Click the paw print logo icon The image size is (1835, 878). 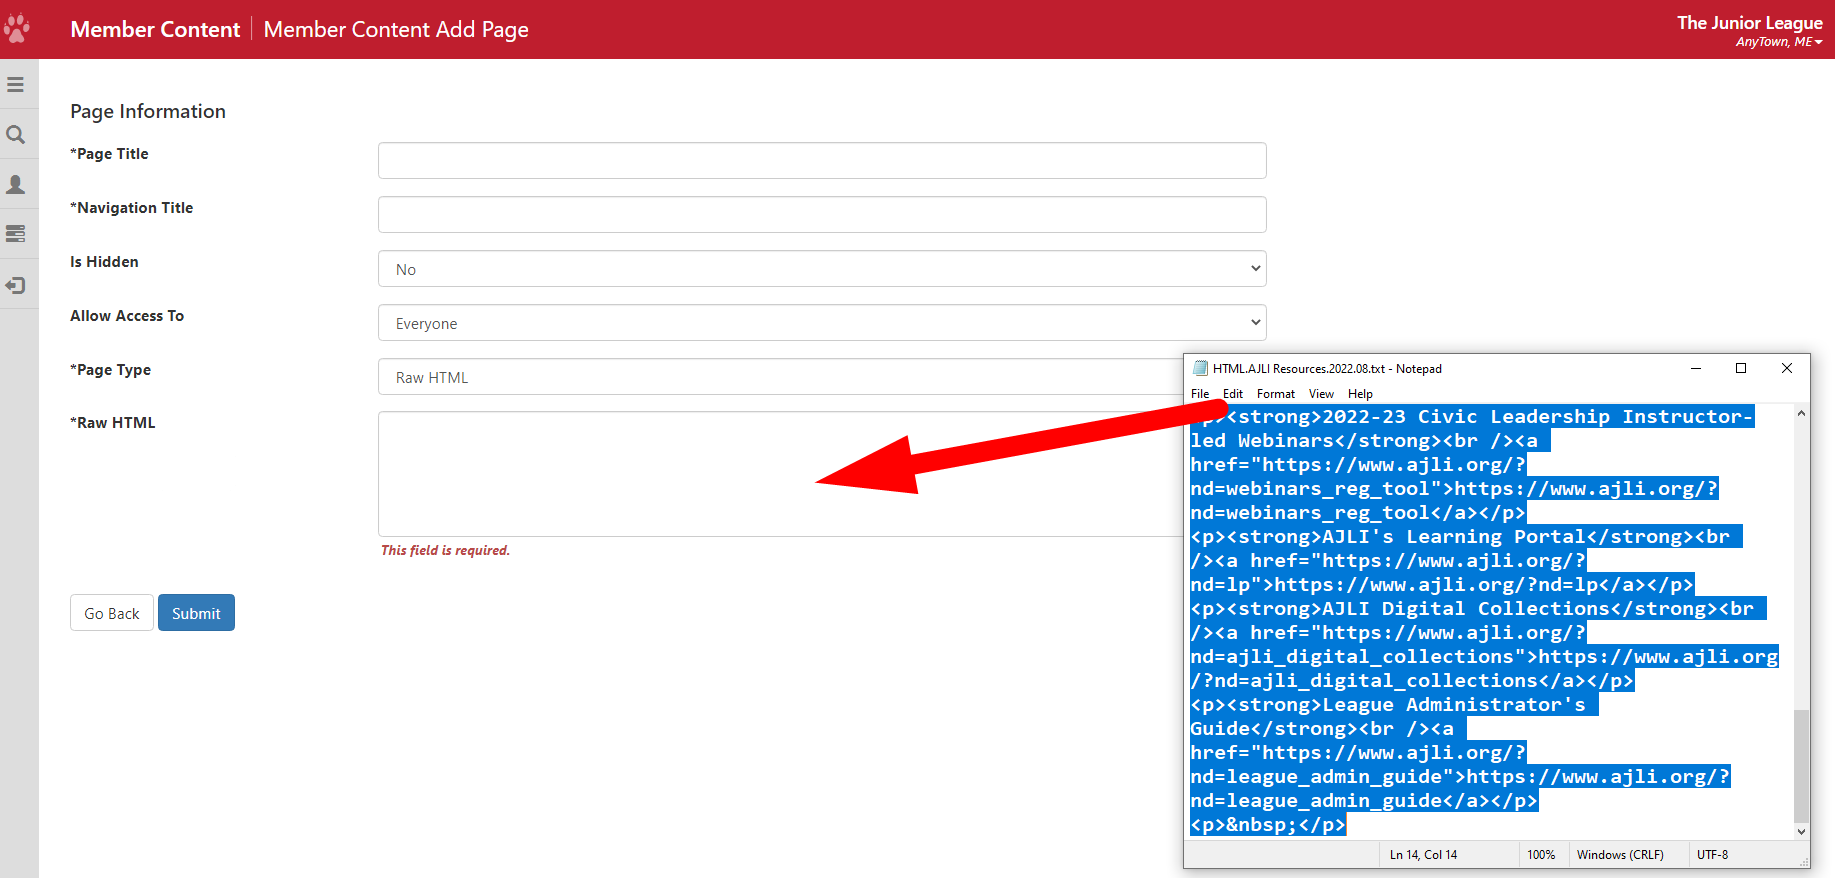click(x=16, y=28)
